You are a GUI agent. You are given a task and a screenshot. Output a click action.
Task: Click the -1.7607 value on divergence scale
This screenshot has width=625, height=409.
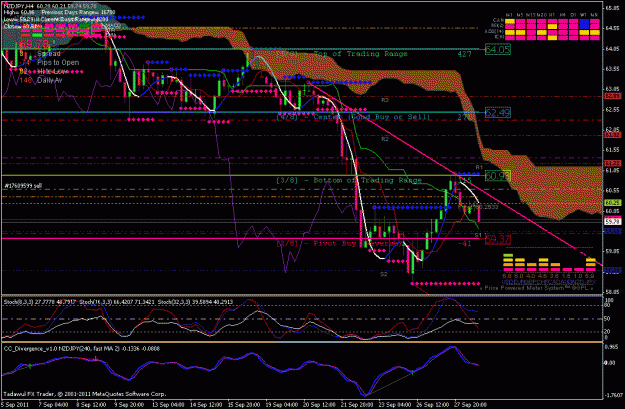613,395
